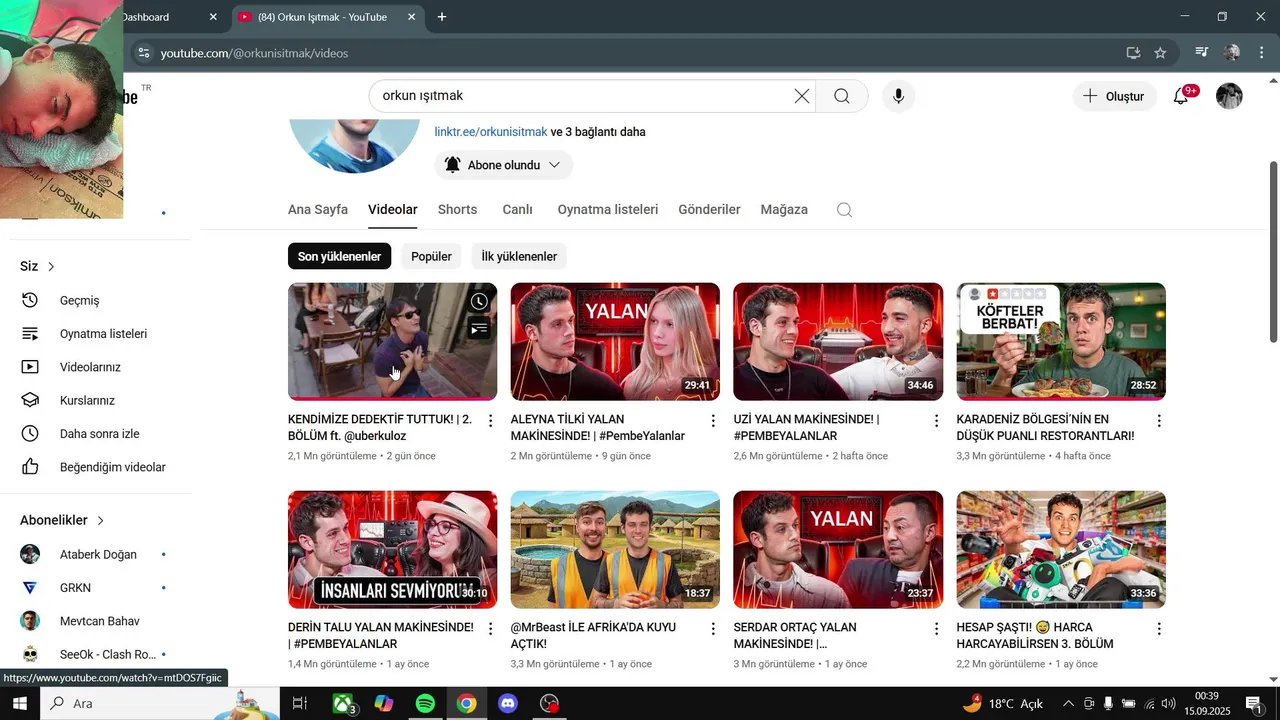The height and width of the screenshot is (720, 1280).
Task: Open the notifications bell
Action: (1182, 96)
